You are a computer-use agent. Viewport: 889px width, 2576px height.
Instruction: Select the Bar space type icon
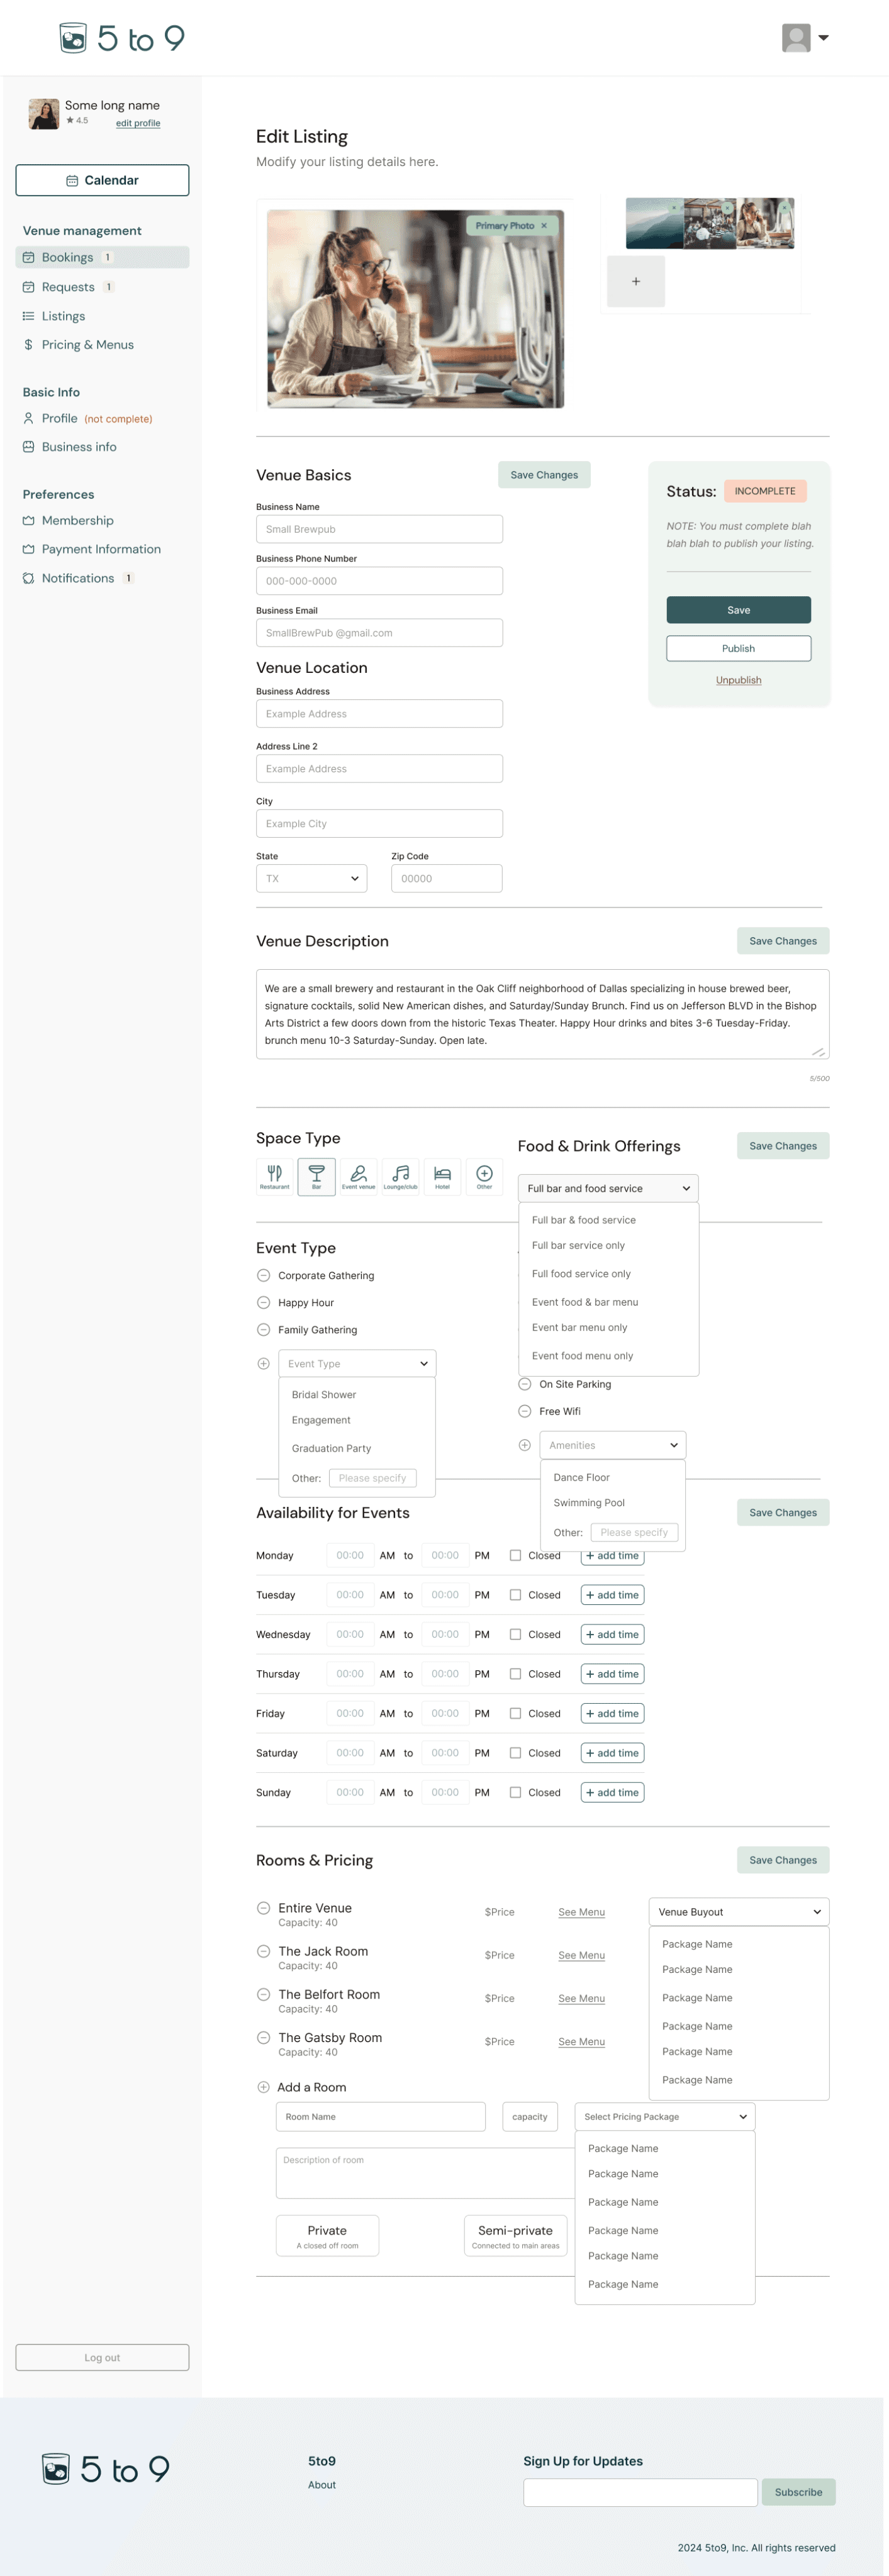316,1176
